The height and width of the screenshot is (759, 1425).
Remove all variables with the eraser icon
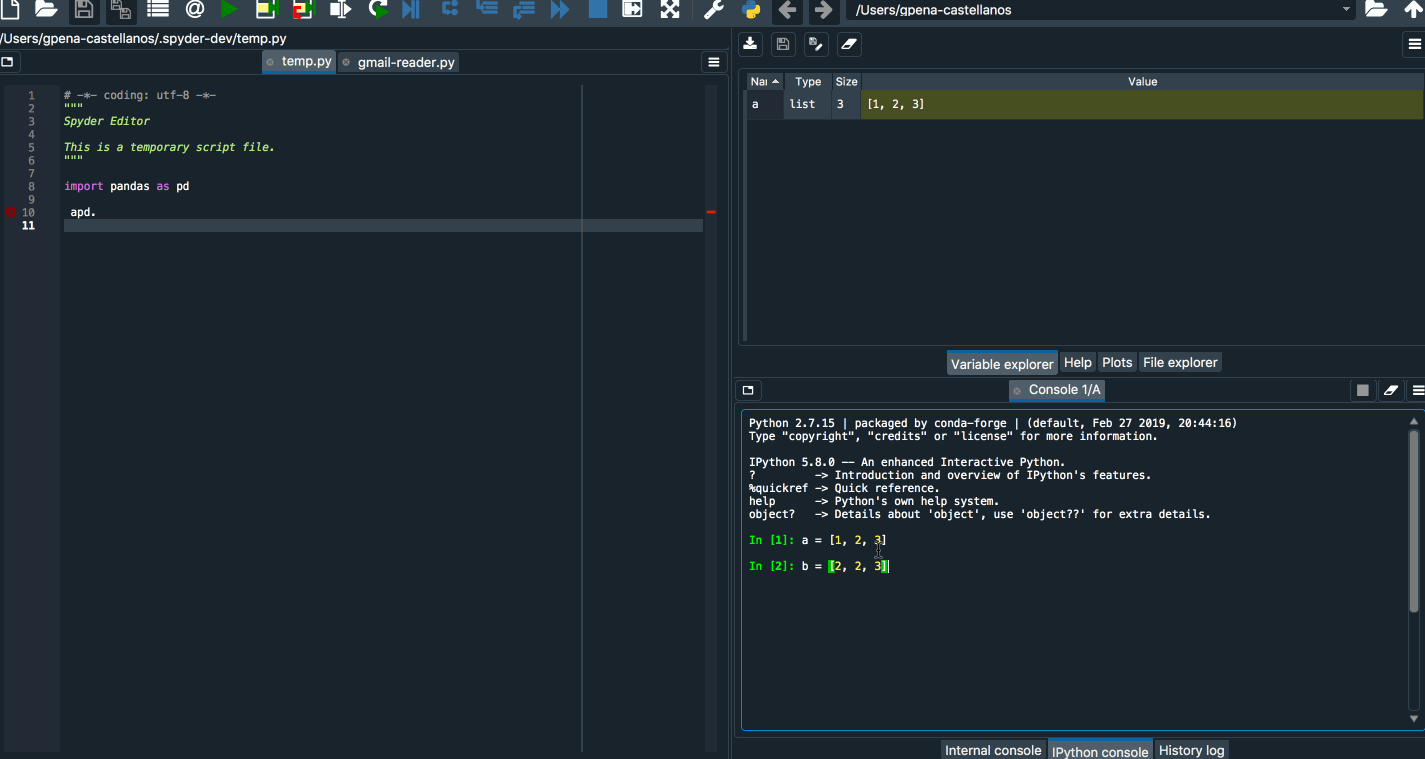(x=851, y=44)
